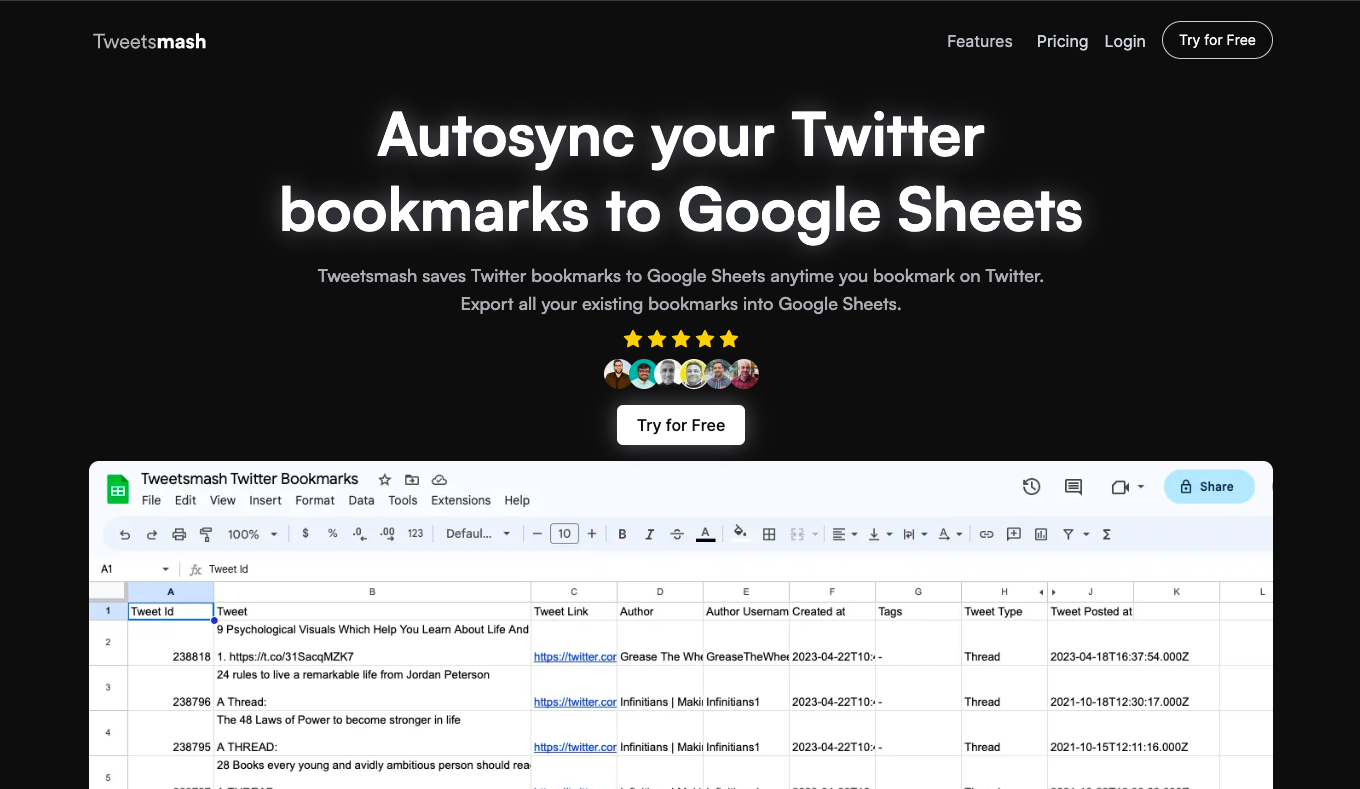The width and height of the screenshot is (1360, 789).
Task: Click the Login link
Action: point(1125,41)
